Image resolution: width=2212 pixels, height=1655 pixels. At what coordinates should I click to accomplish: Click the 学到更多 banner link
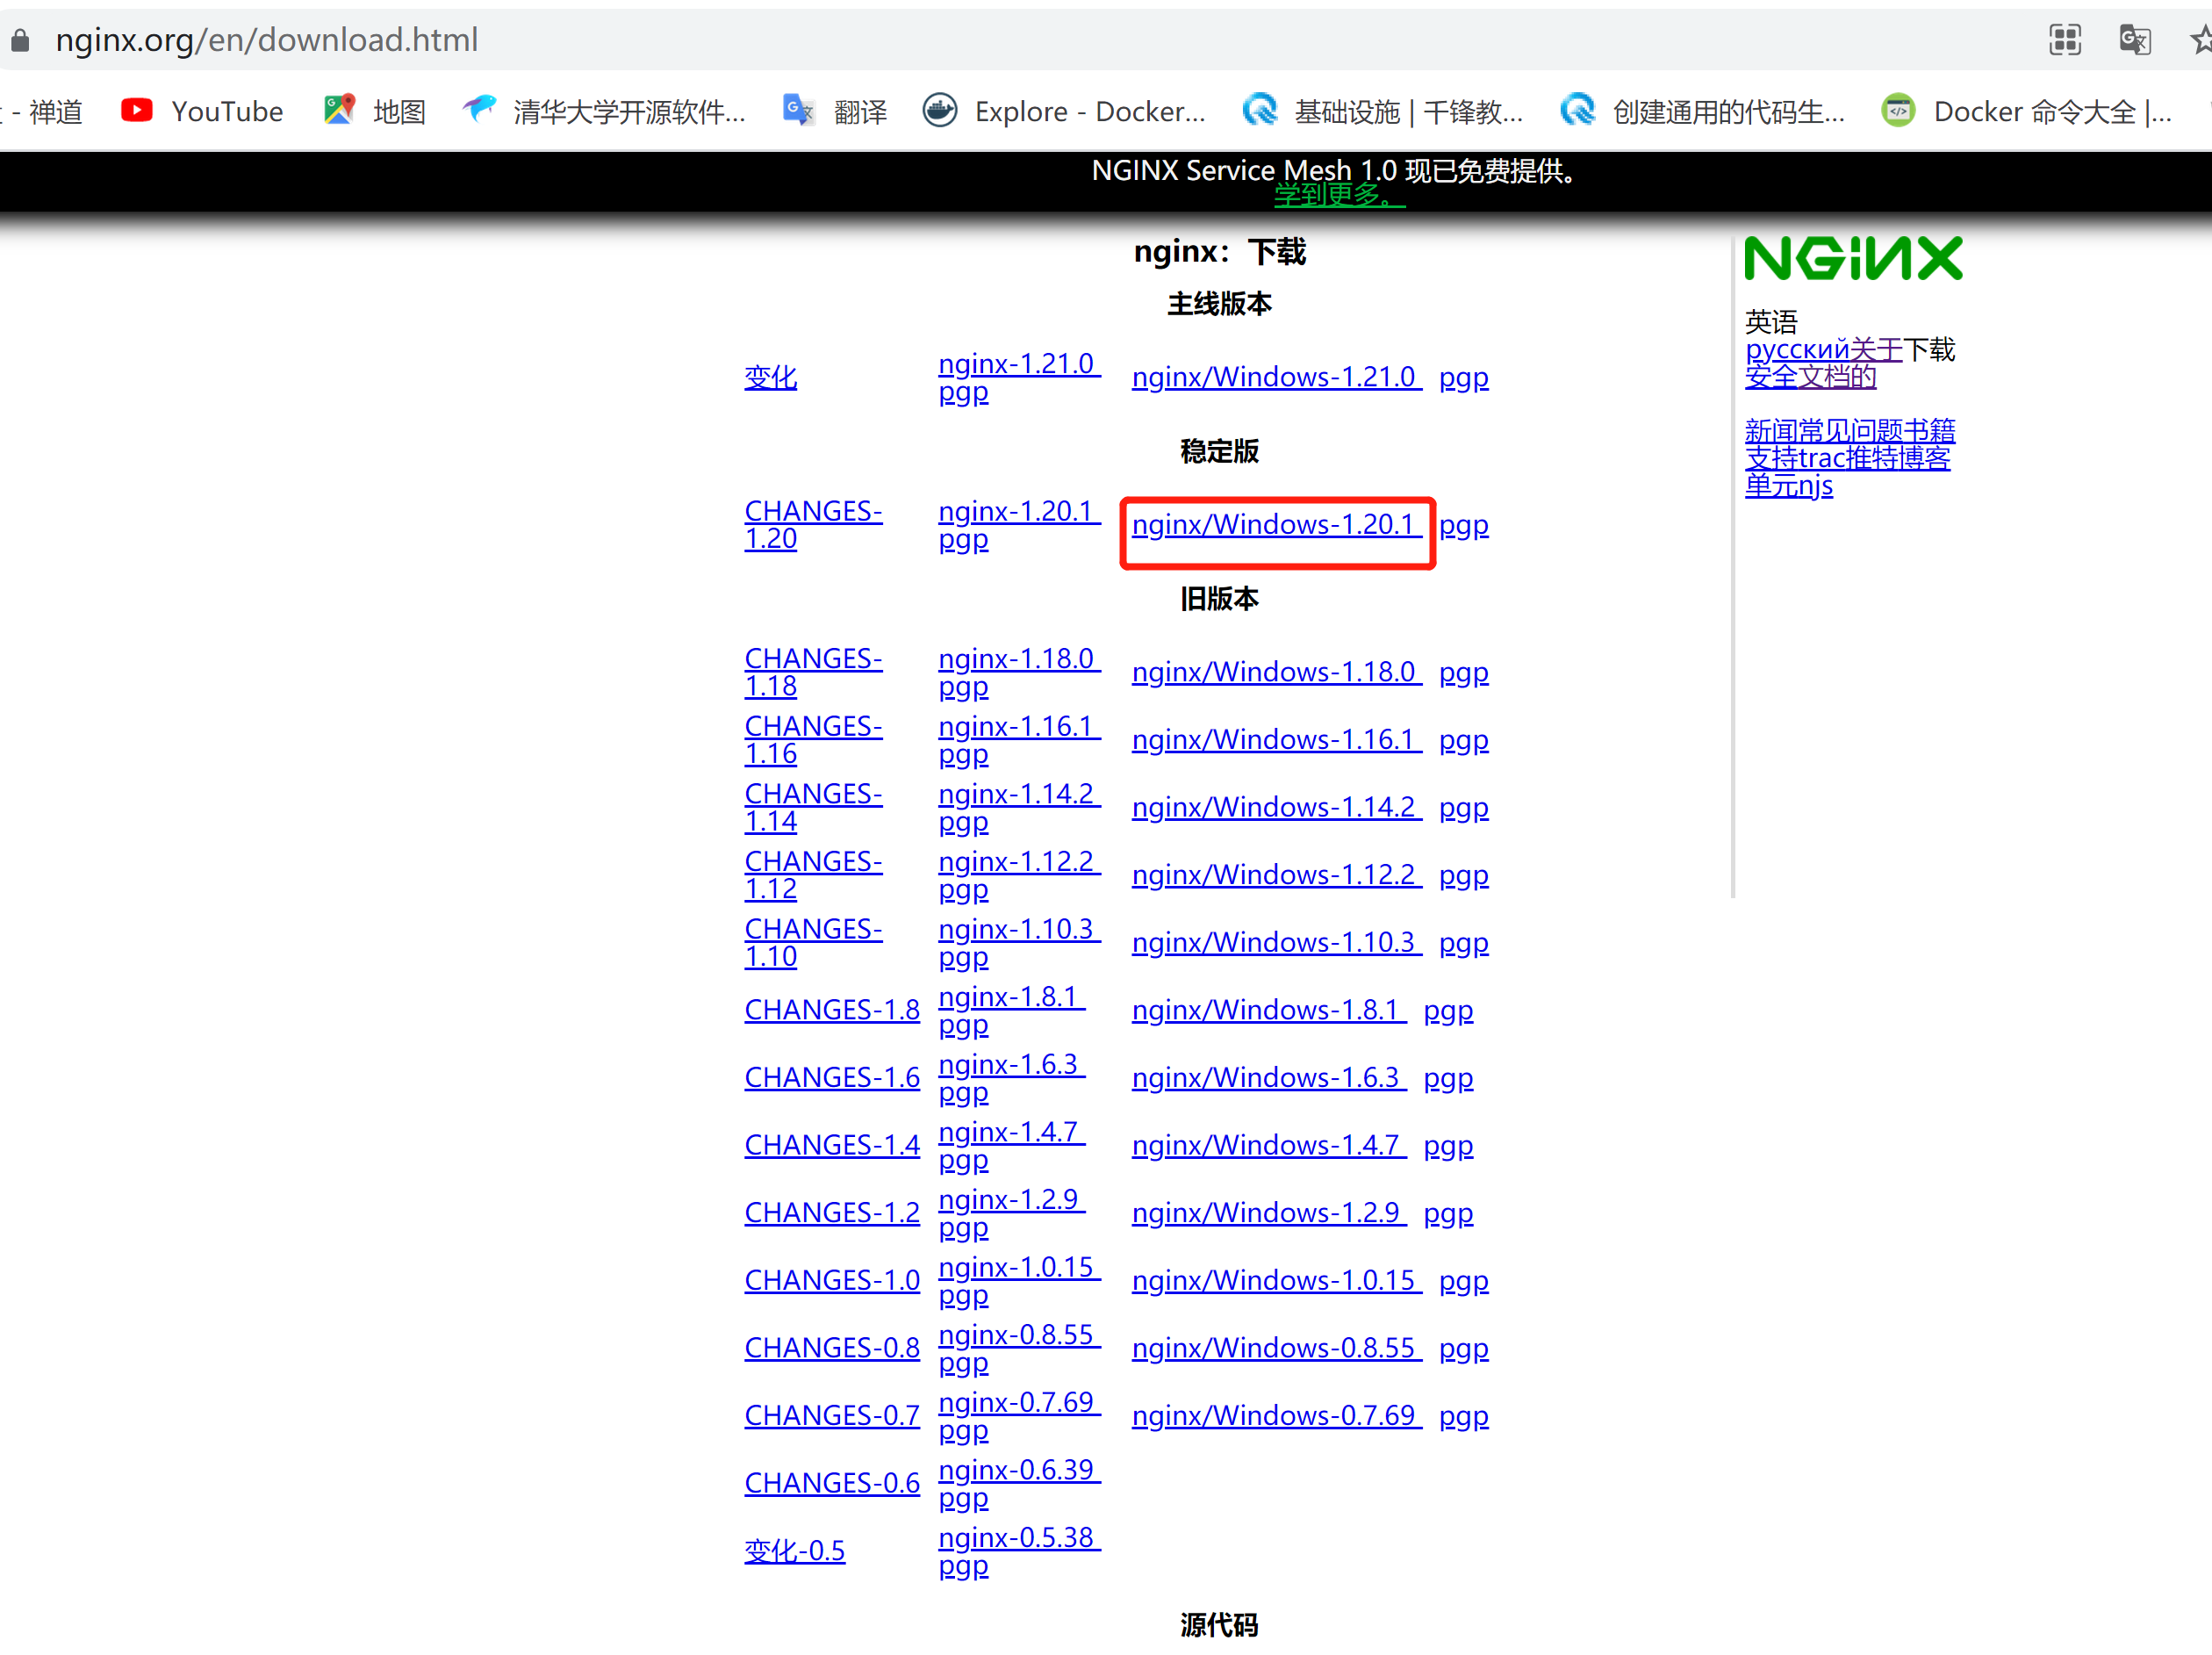[1338, 195]
